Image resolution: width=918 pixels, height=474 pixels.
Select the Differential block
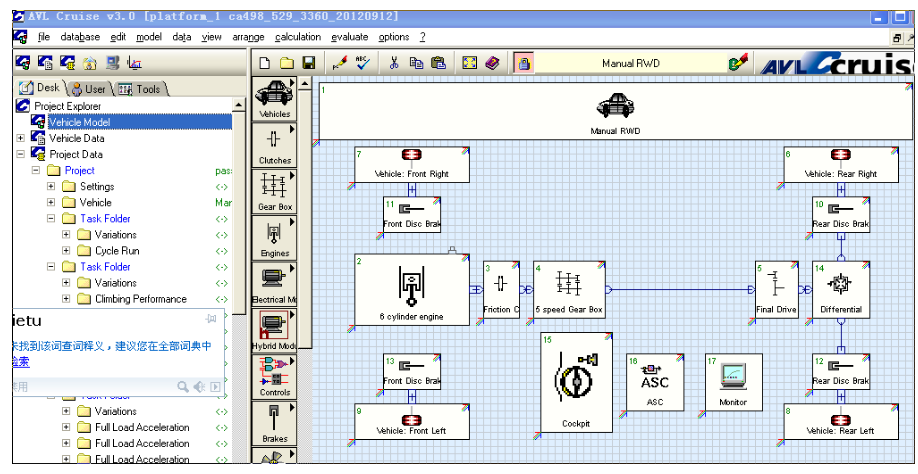pos(841,290)
